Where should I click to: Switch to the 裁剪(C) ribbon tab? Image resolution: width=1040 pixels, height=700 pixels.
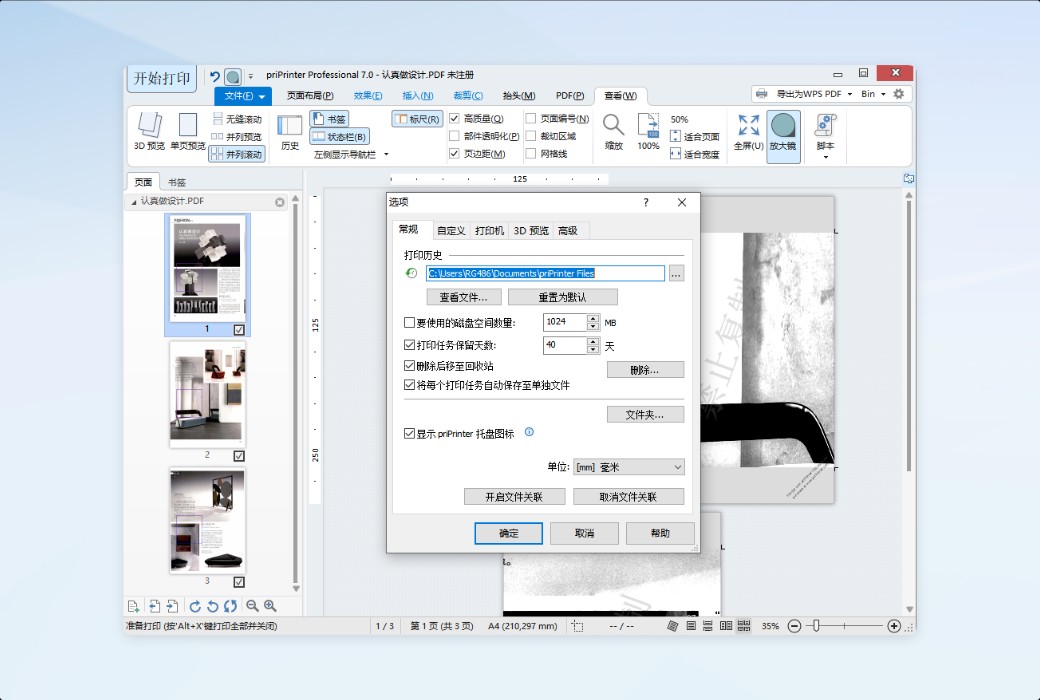click(468, 96)
